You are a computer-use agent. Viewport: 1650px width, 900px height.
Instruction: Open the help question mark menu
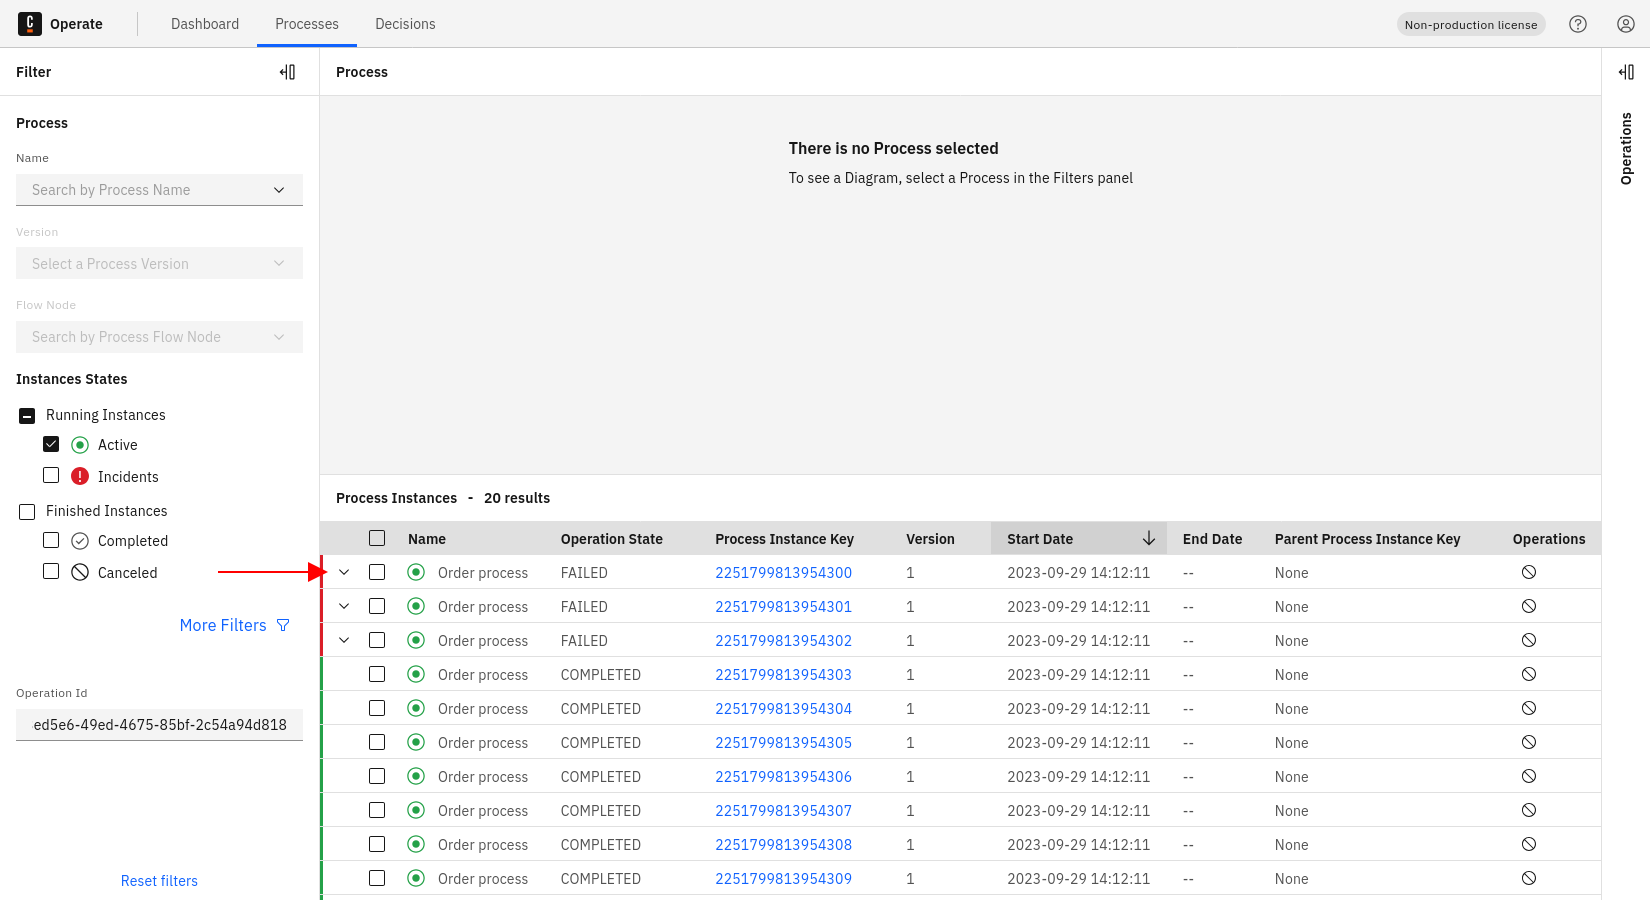tap(1578, 24)
